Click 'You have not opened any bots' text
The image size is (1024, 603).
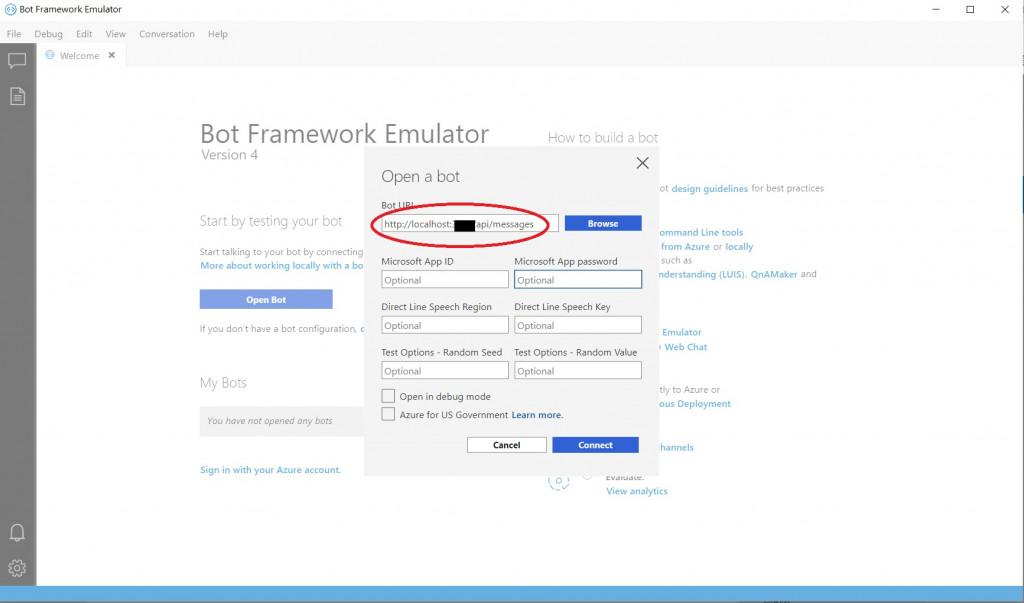[x=270, y=421]
